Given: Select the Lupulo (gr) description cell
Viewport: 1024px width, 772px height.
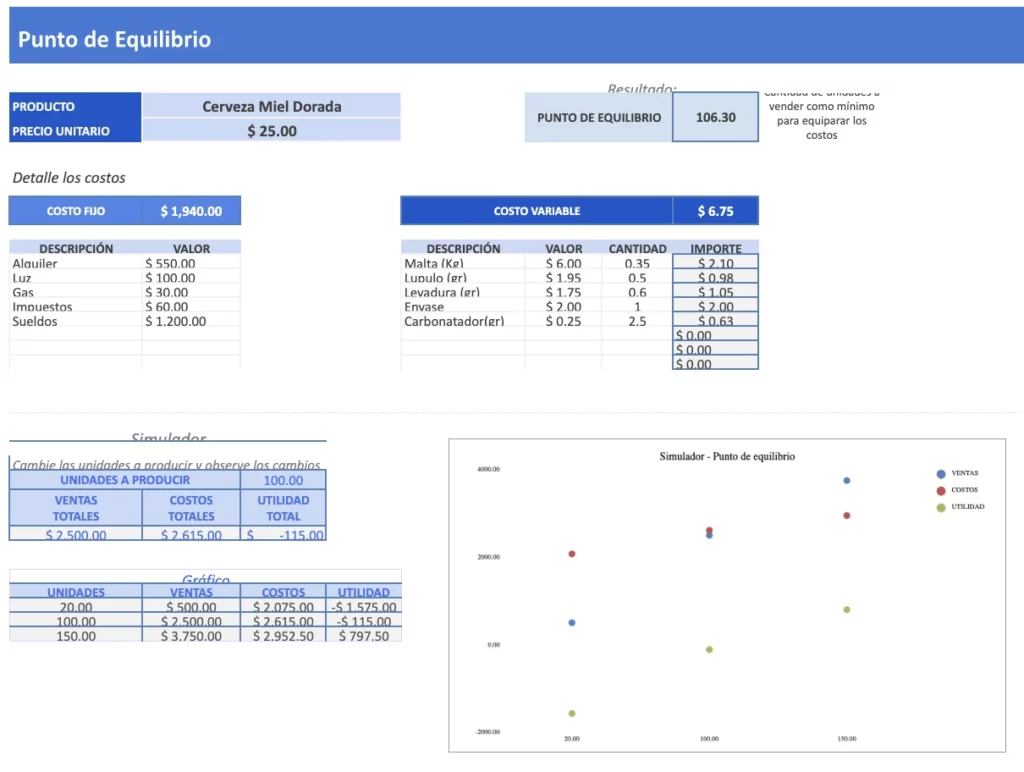Looking at the screenshot, I should pos(462,278).
